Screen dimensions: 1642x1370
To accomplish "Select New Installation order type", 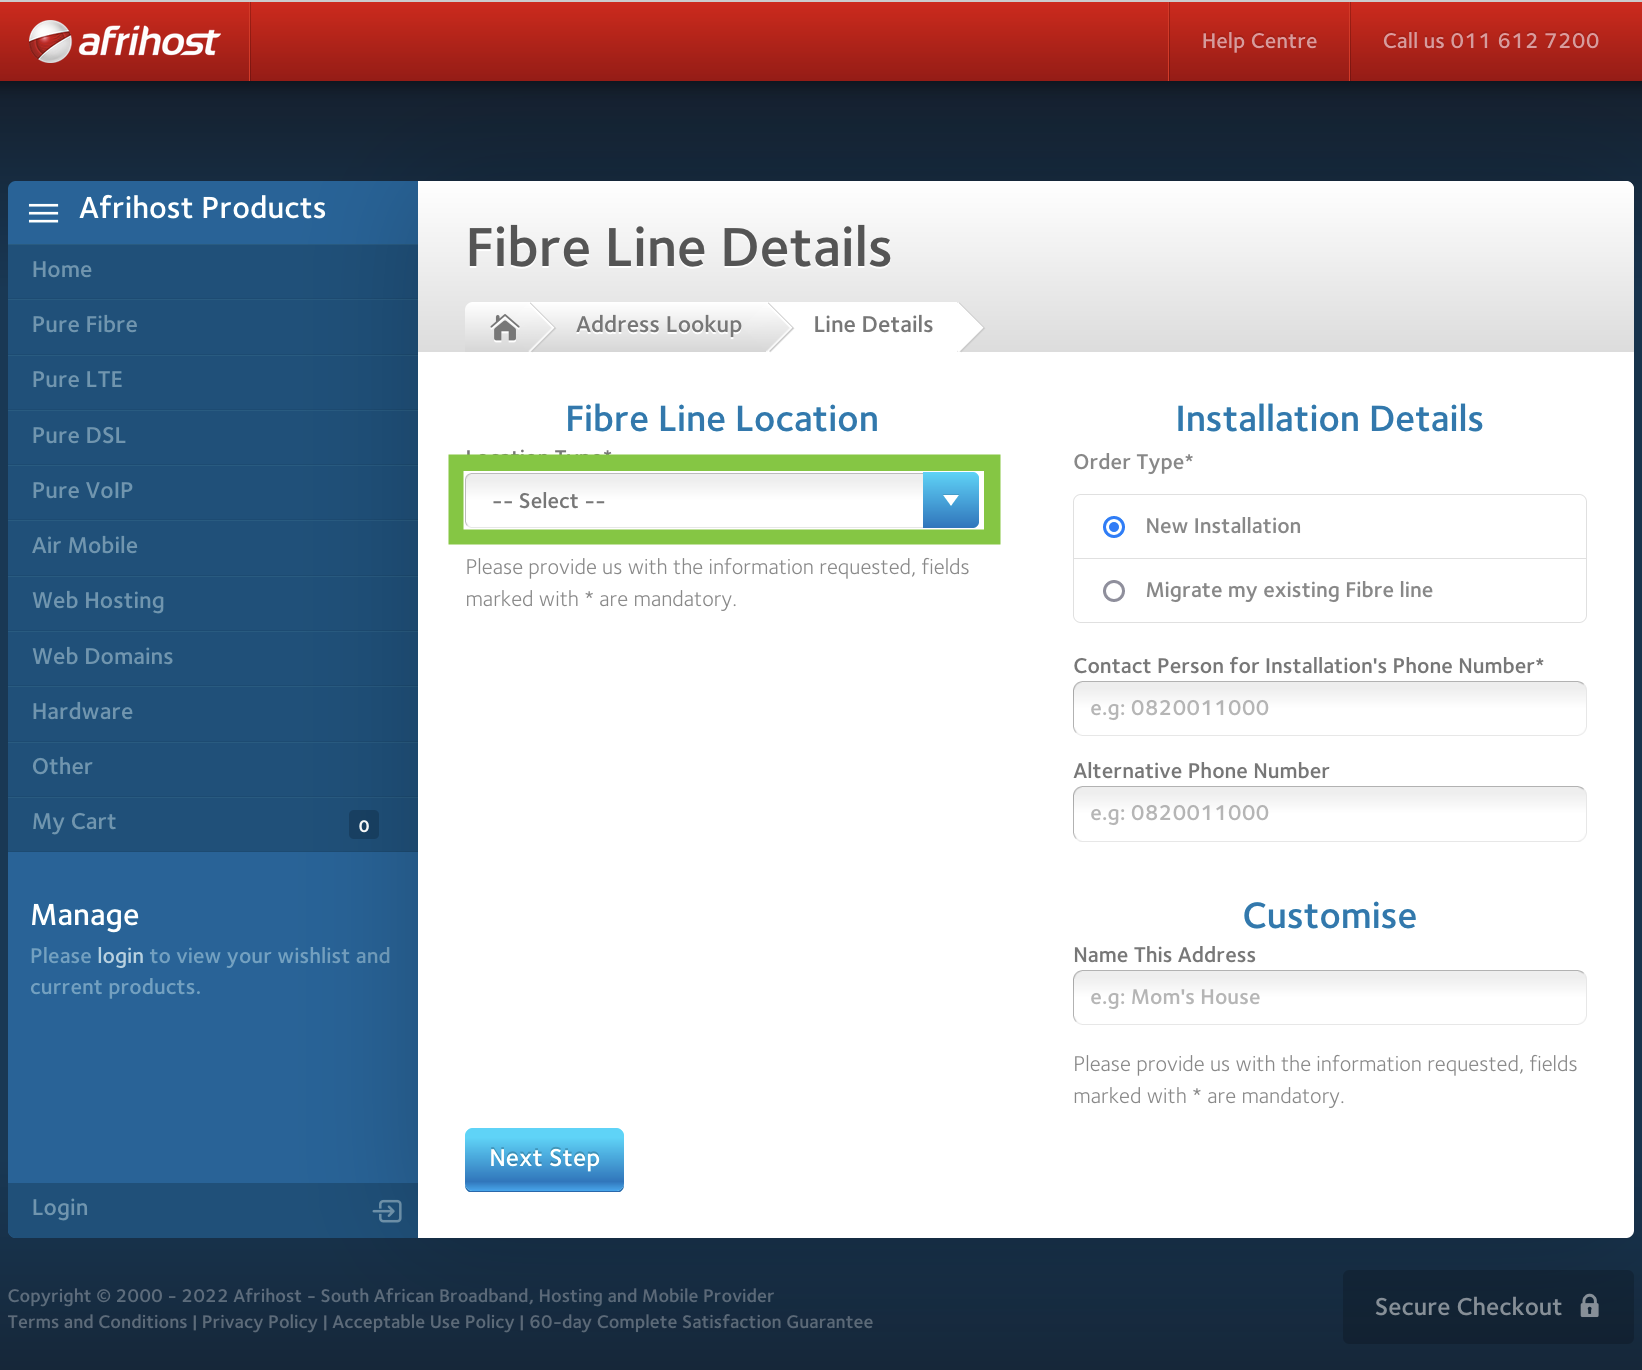I will tap(1114, 527).
